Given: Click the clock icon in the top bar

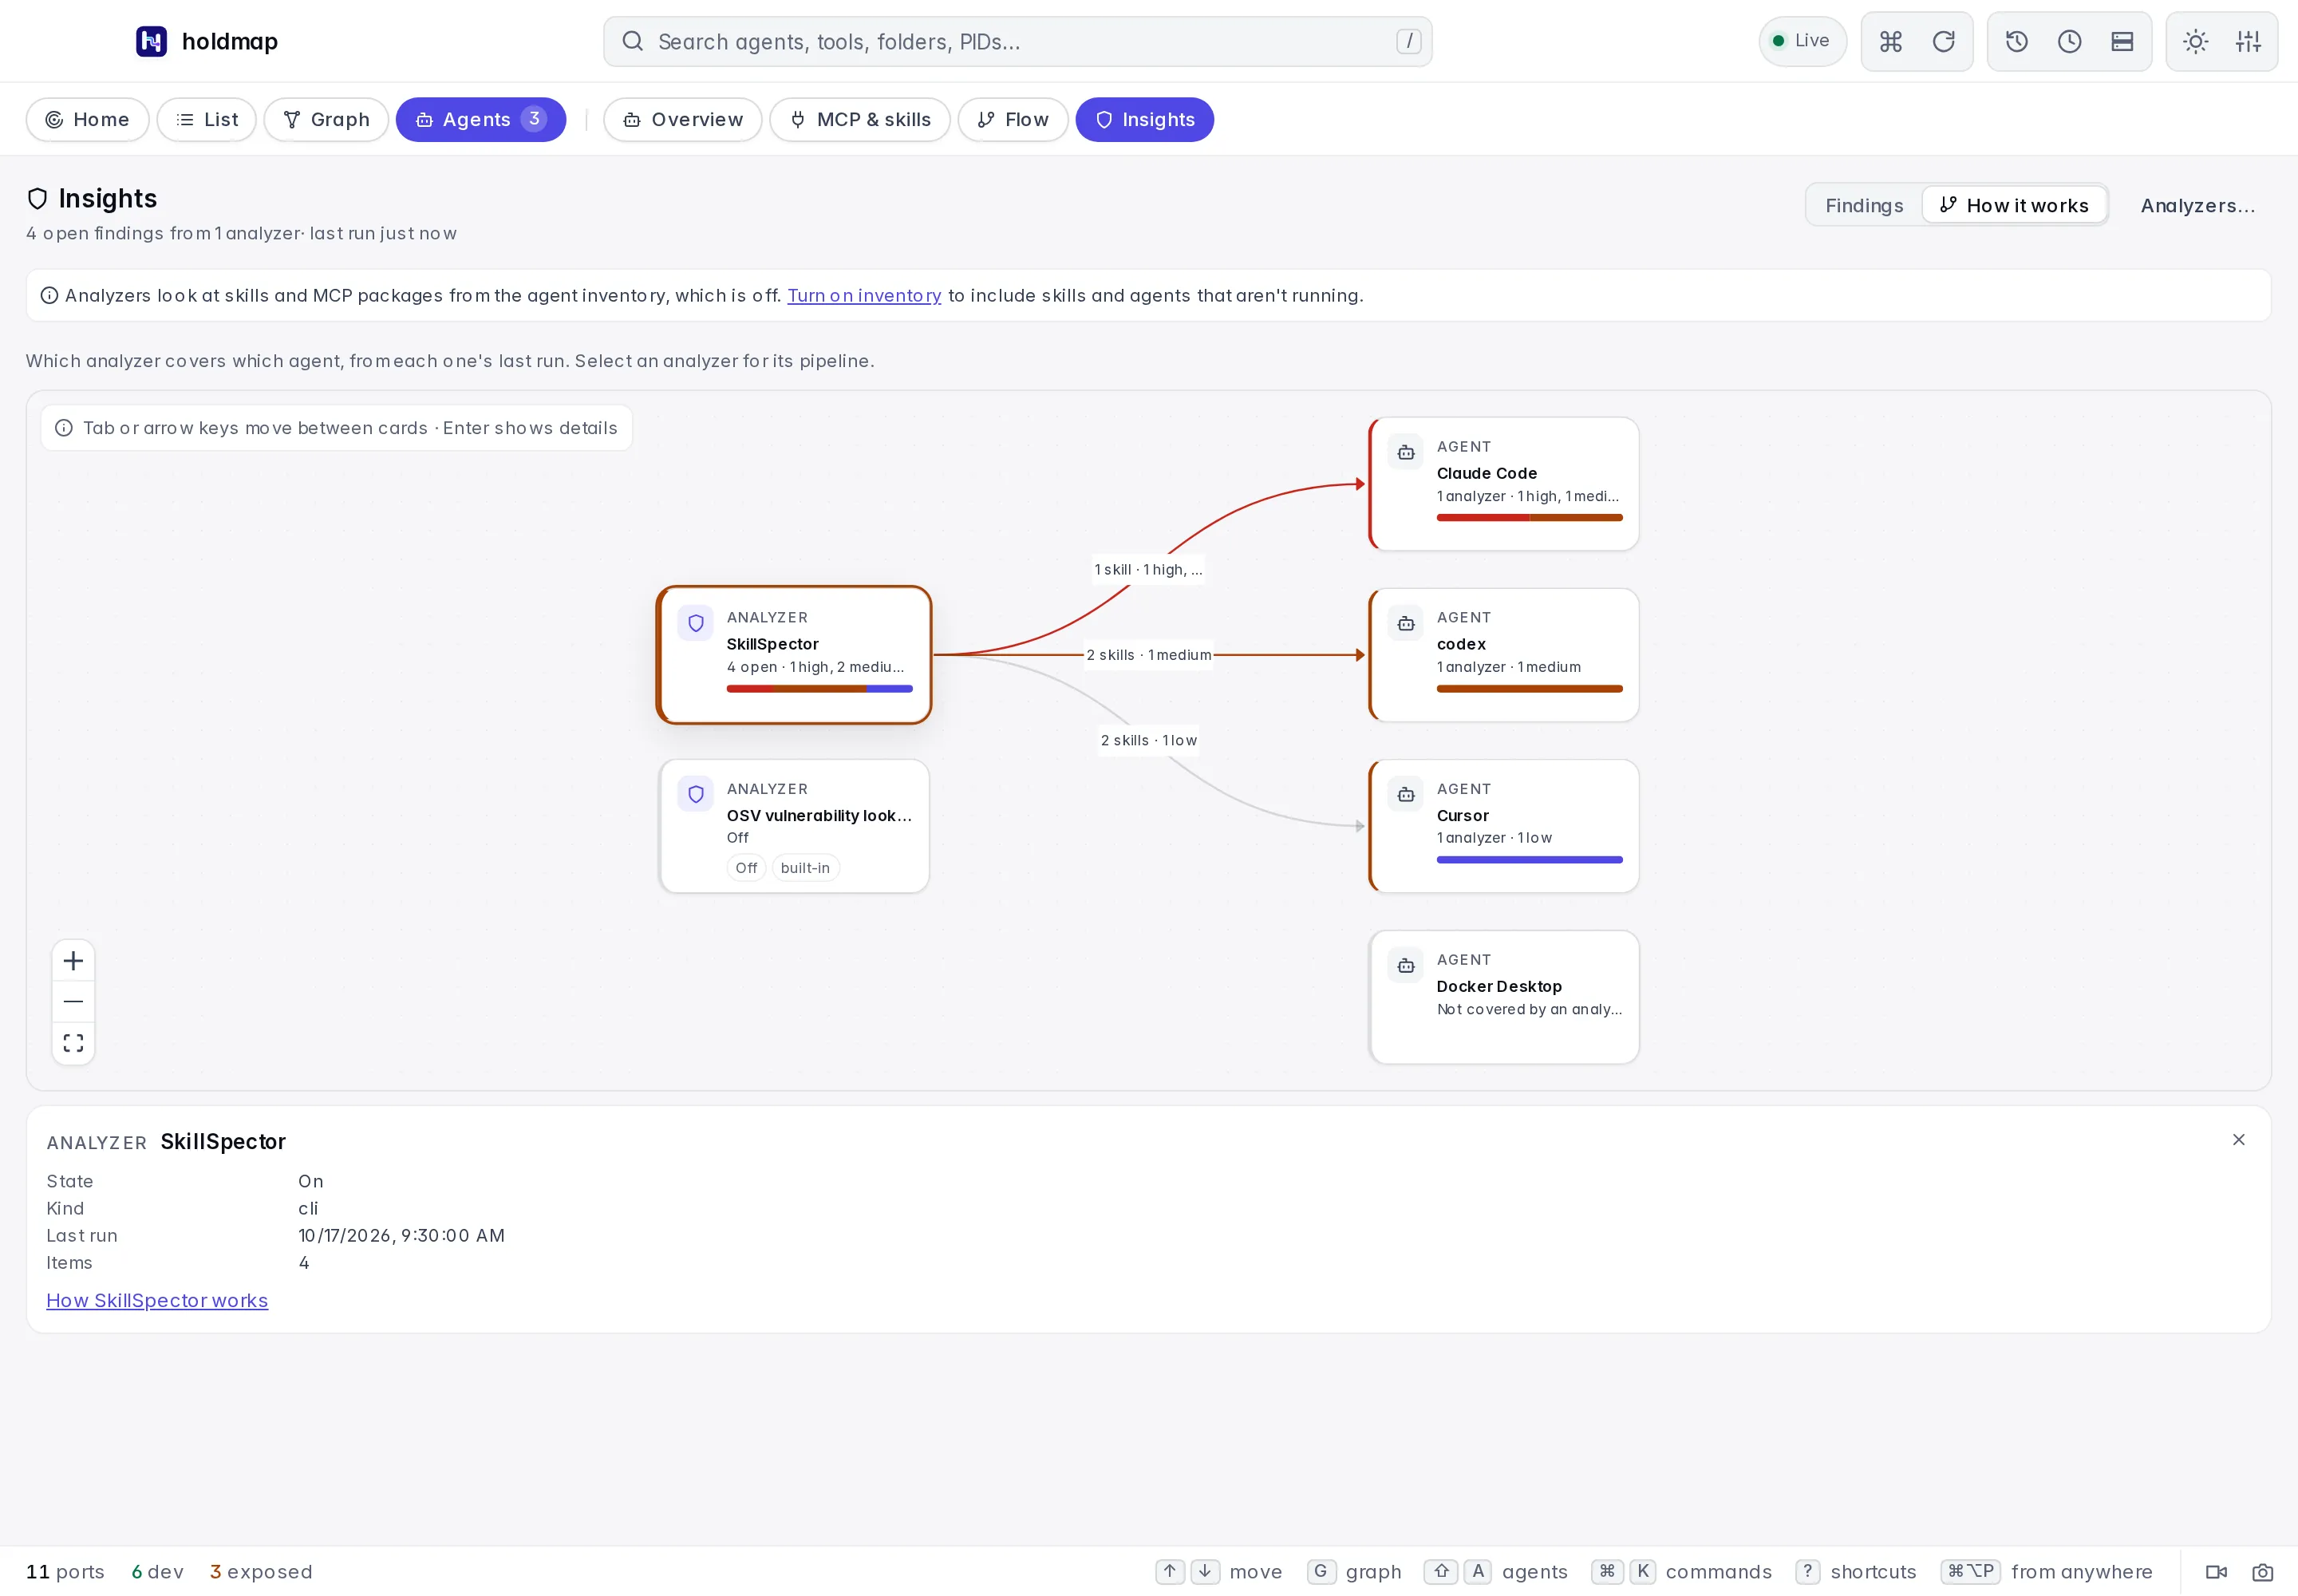Looking at the screenshot, I should (2069, 41).
